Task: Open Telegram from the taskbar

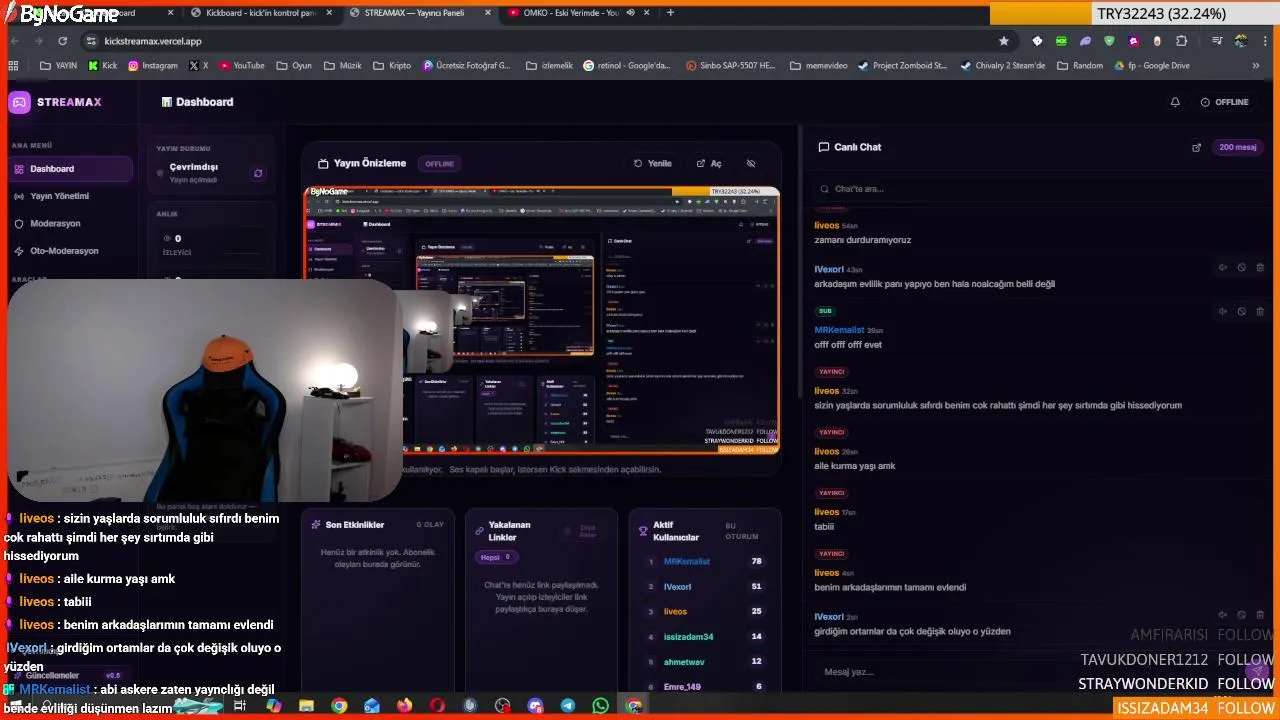Action: pyautogui.click(x=567, y=706)
